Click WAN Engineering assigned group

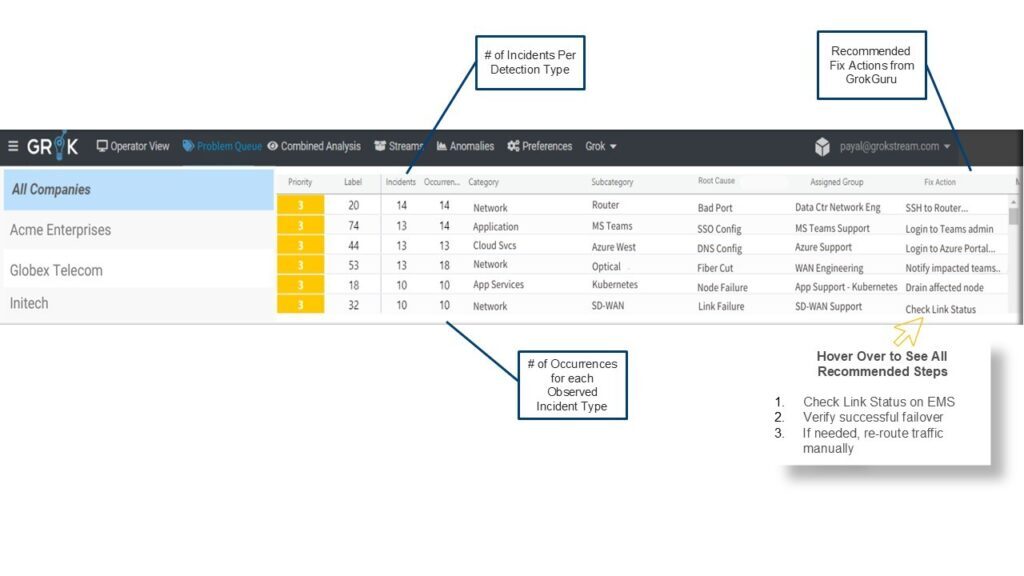829,268
